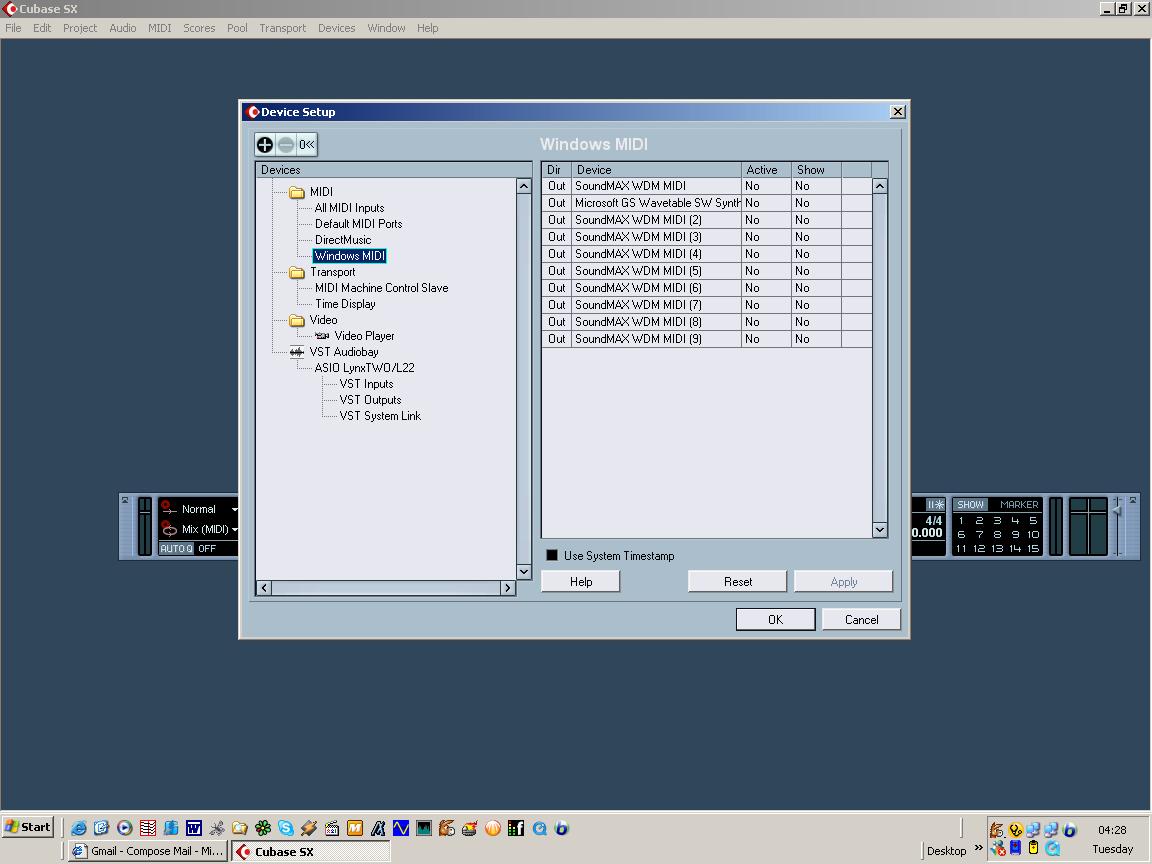The height and width of the screenshot is (864, 1152).
Task: Open the Transport menu
Action: click(x=282, y=28)
